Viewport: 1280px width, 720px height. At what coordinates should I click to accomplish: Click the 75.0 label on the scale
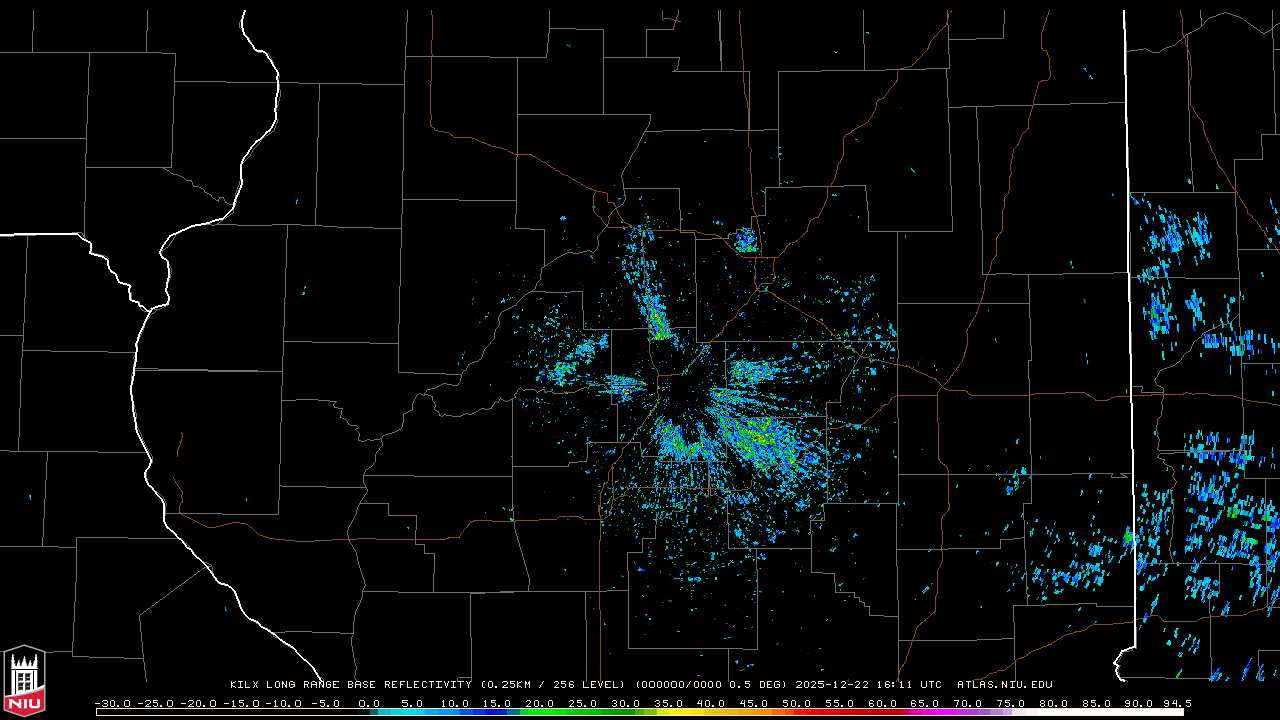tap(1010, 704)
